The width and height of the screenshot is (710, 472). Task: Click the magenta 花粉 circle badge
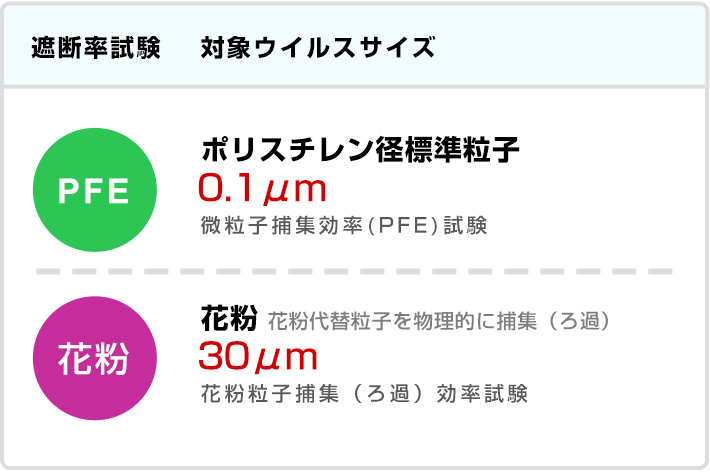point(95,359)
